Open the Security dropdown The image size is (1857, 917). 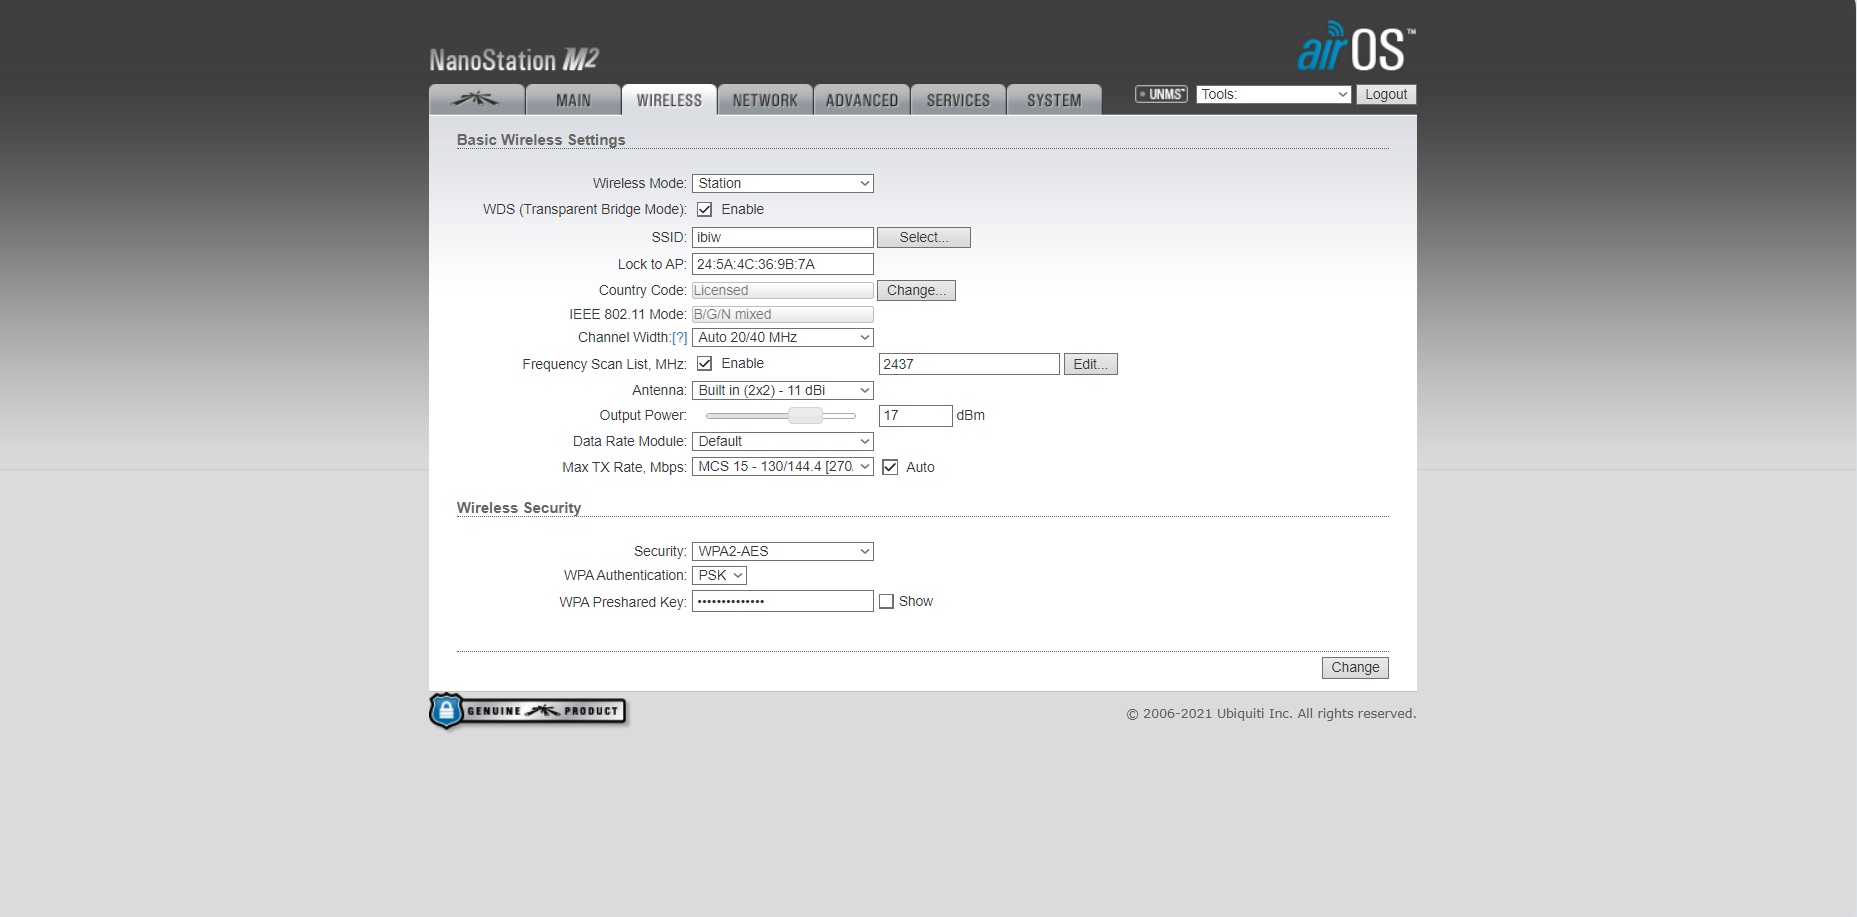[783, 551]
